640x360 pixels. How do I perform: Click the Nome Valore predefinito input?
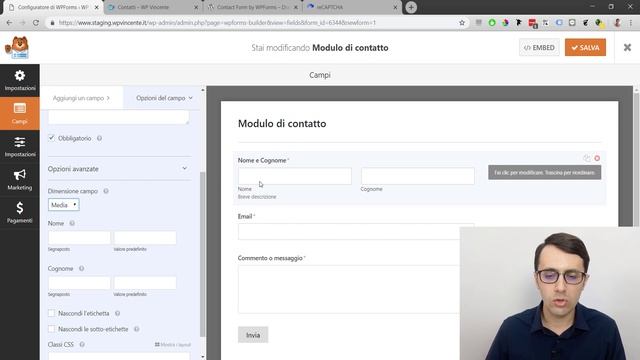click(145, 238)
